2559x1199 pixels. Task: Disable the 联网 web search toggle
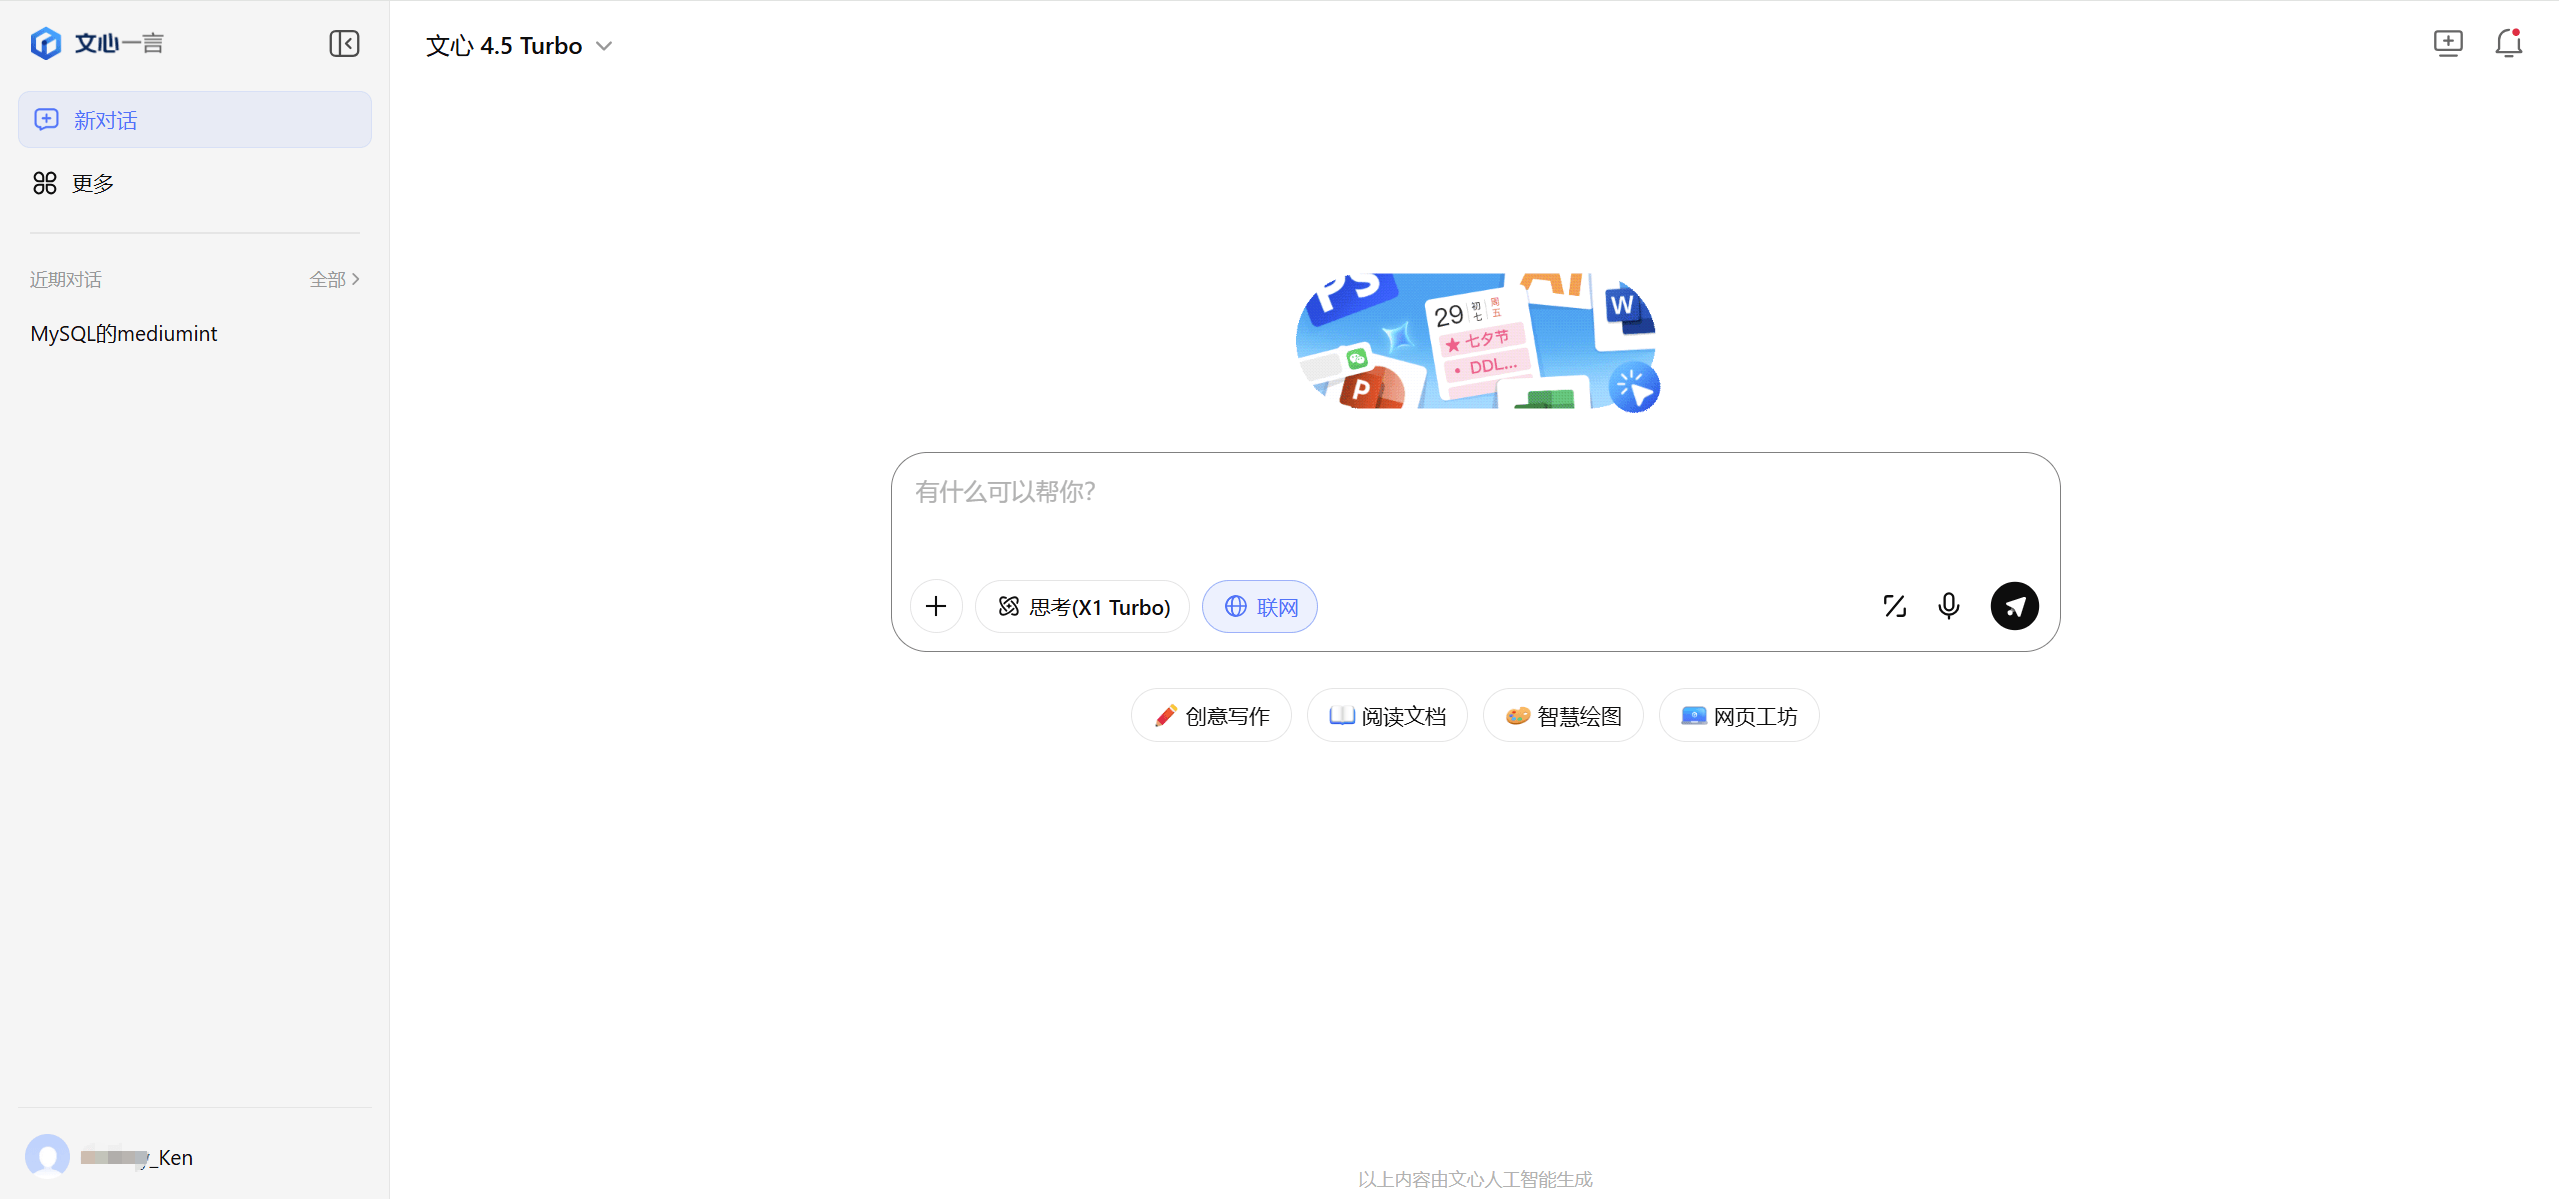[x=1259, y=606]
